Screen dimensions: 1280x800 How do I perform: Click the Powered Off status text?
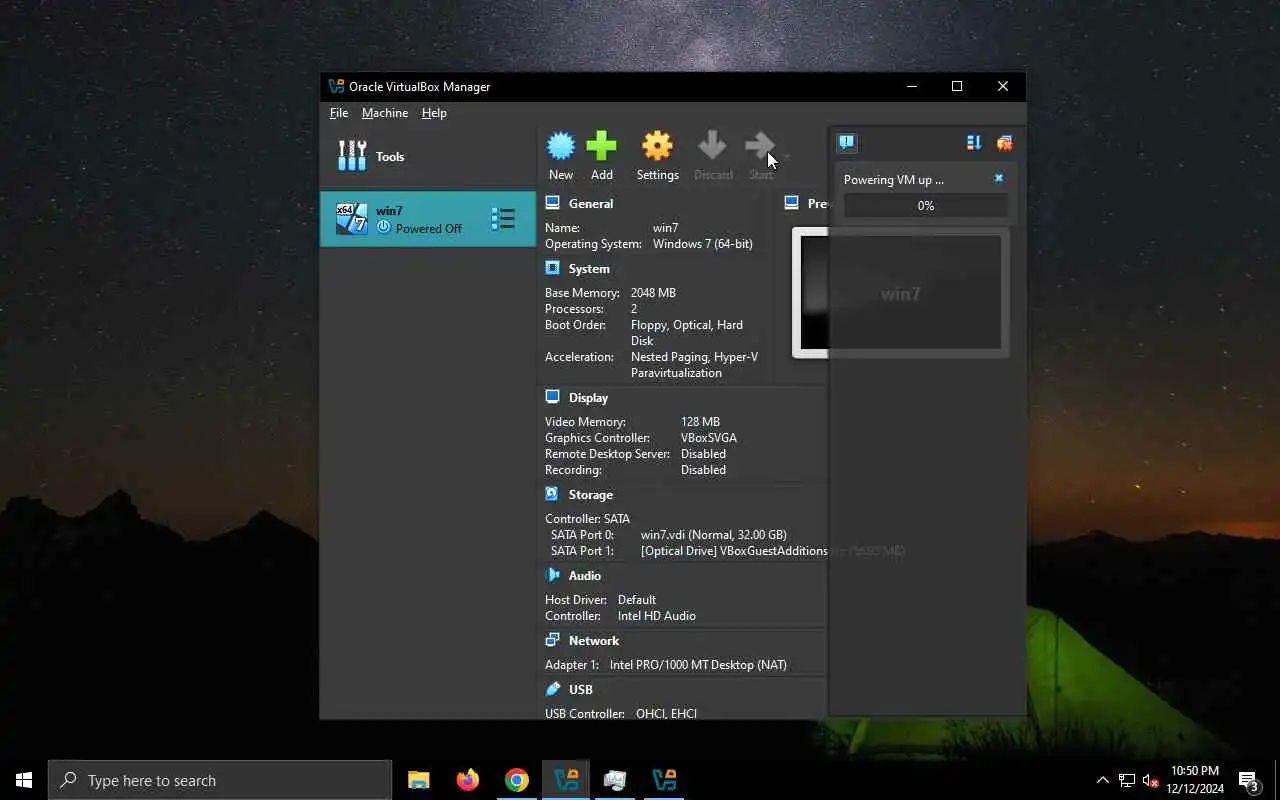pos(429,228)
